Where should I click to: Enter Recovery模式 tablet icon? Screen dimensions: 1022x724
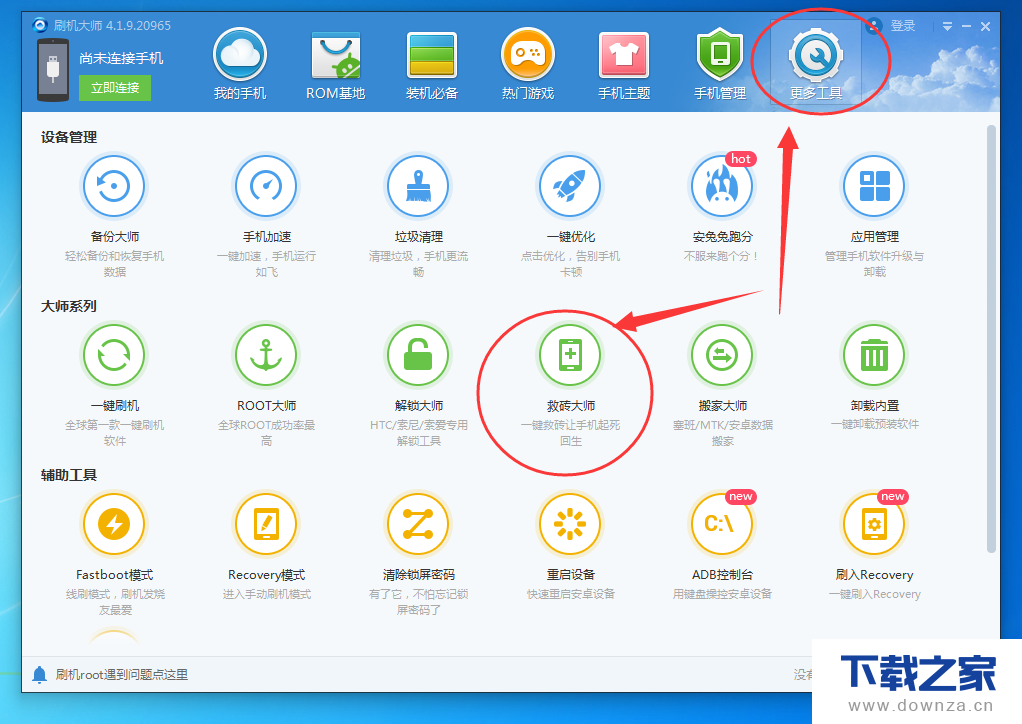pos(266,525)
